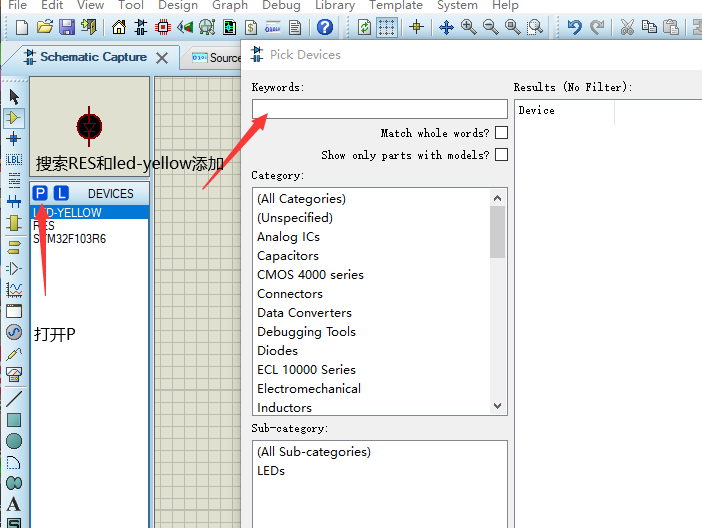Open the Design menu
The width and height of the screenshot is (702, 528).
point(178,5)
